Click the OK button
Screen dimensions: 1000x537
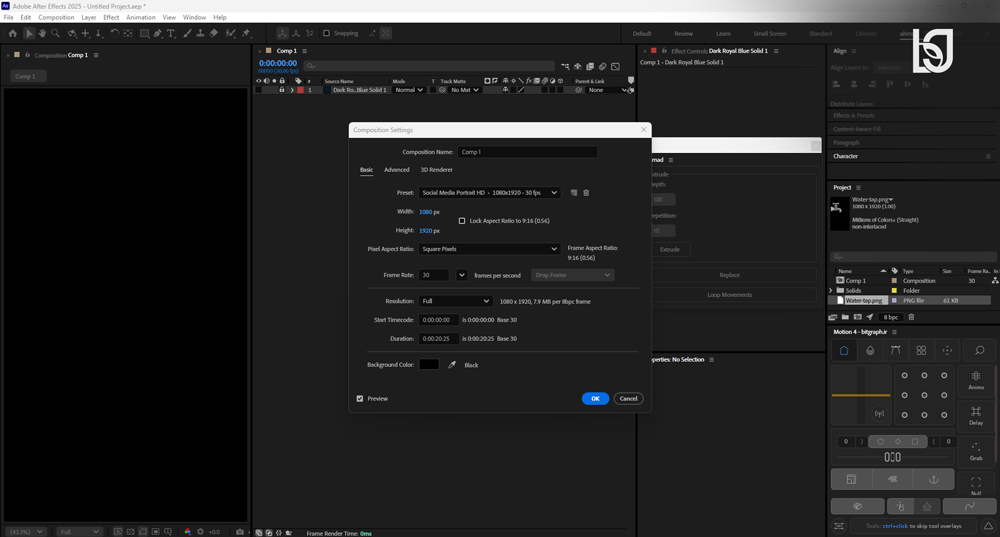595,399
